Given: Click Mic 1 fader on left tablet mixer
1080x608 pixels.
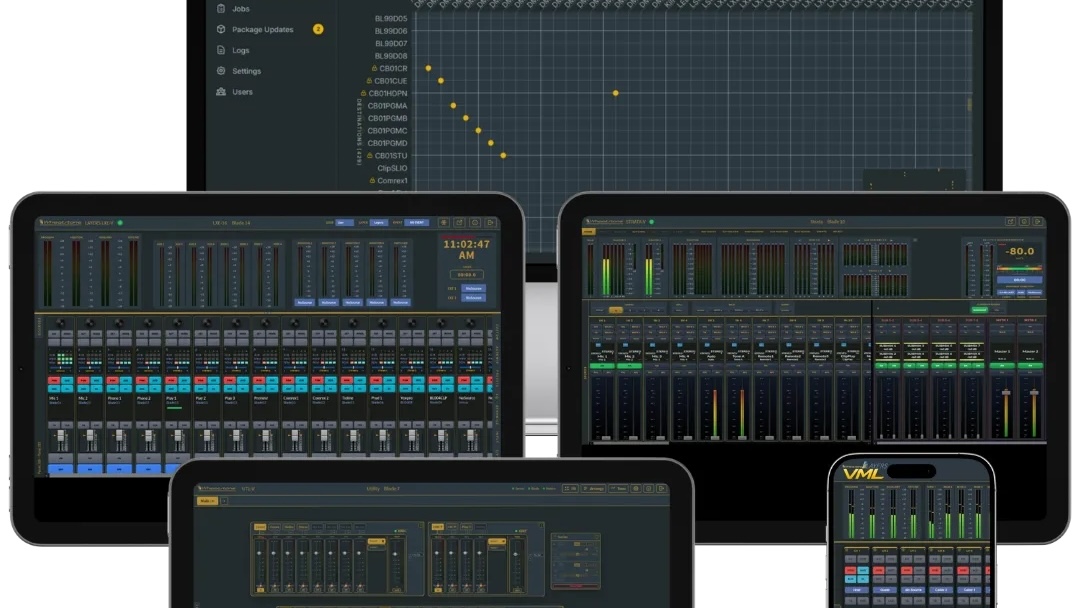Looking at the screenshot, I should [61, 436].
